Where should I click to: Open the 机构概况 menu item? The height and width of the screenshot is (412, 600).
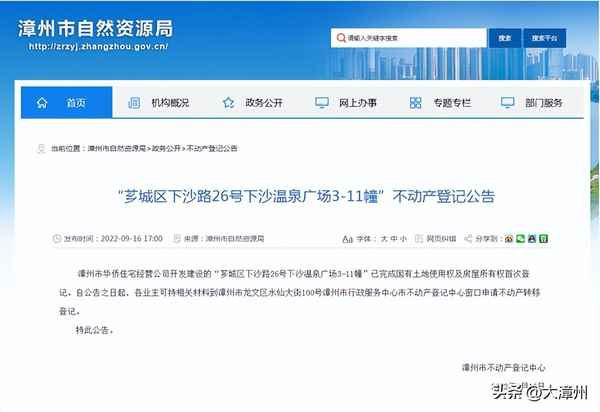click(170, 103)
